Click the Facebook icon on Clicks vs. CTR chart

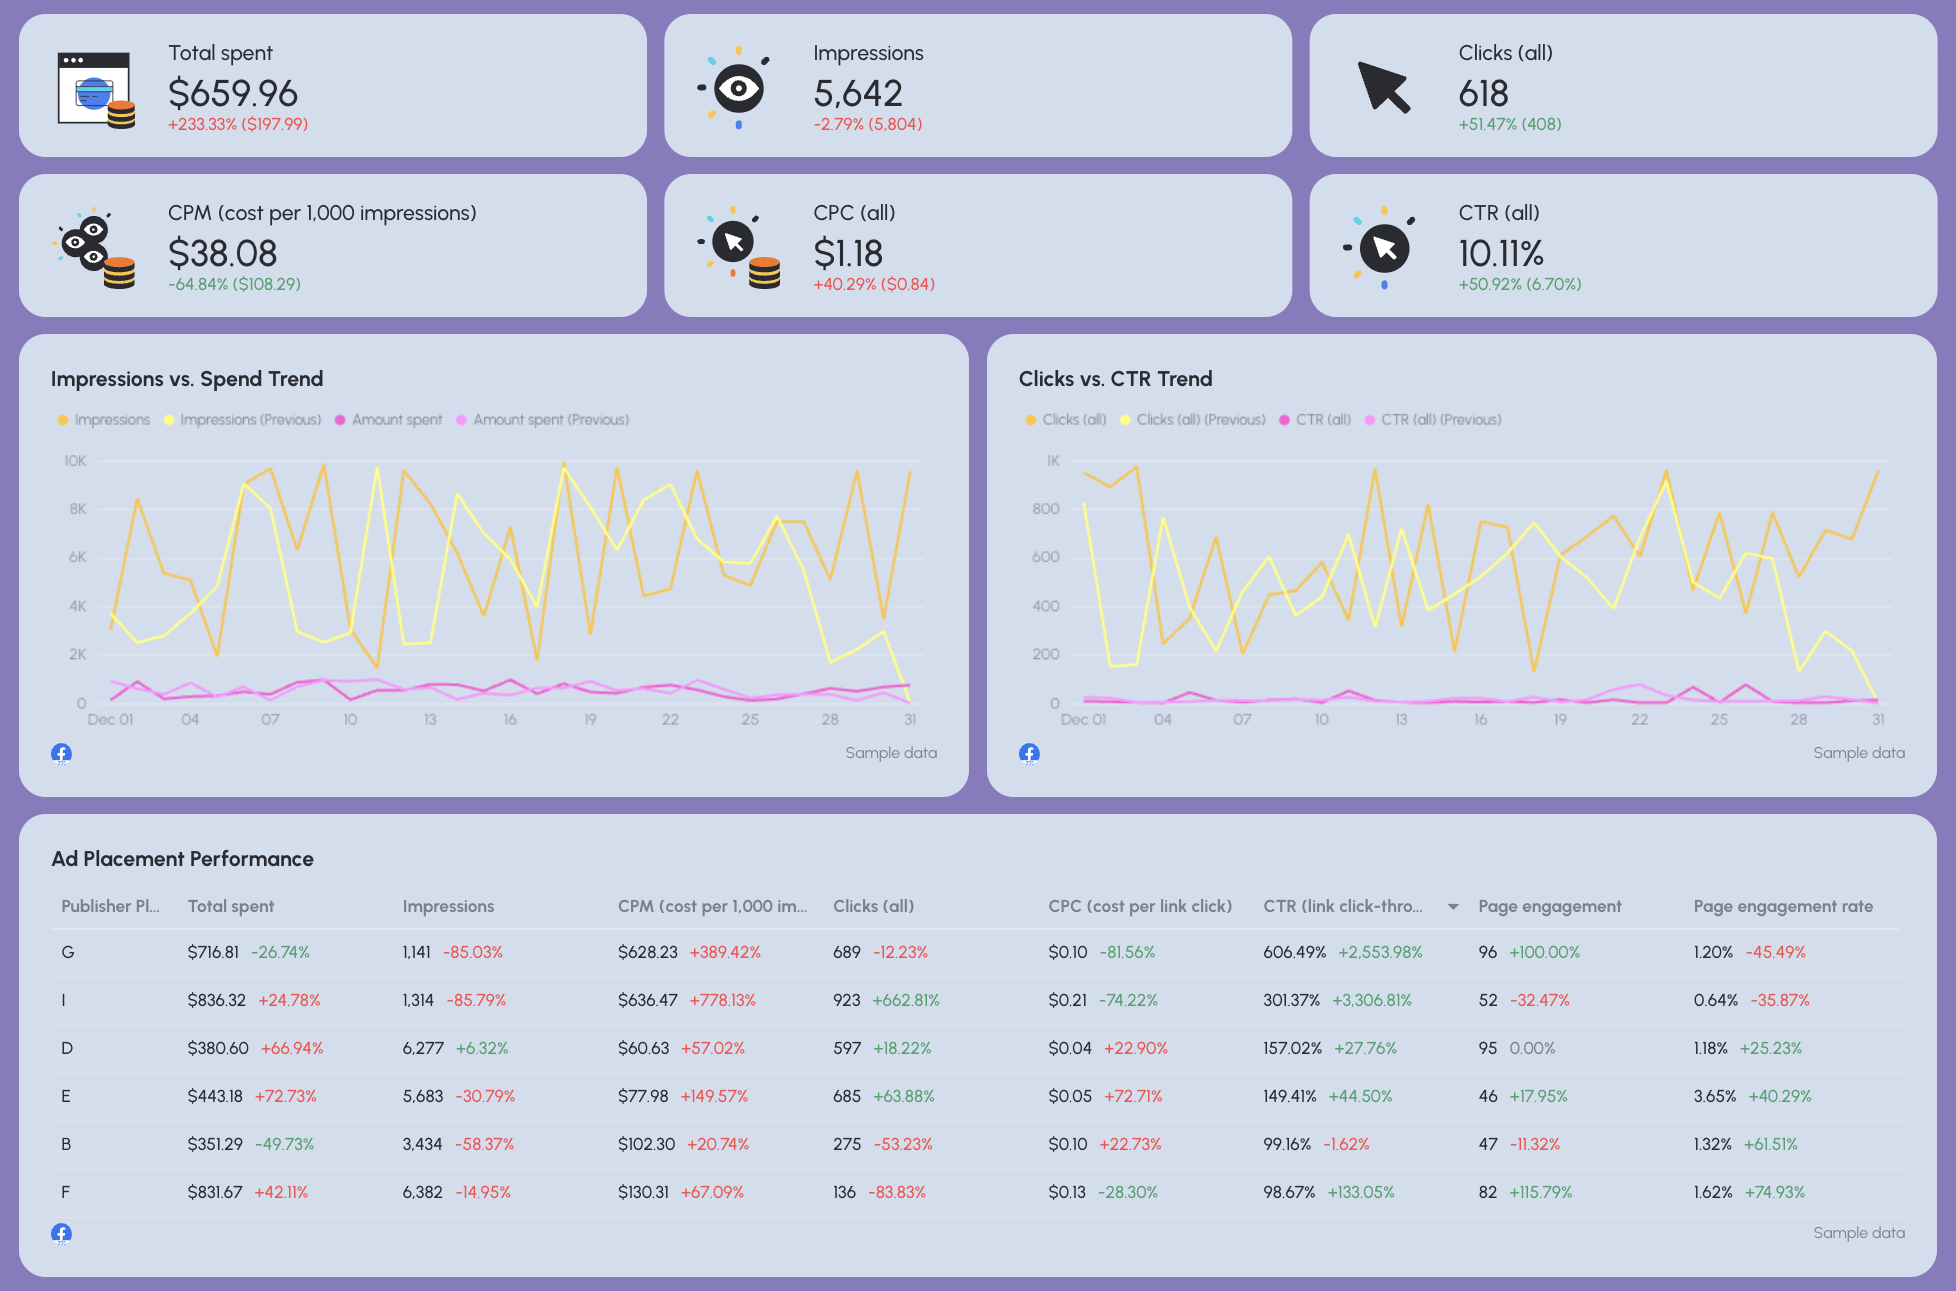coord(1029,753)
